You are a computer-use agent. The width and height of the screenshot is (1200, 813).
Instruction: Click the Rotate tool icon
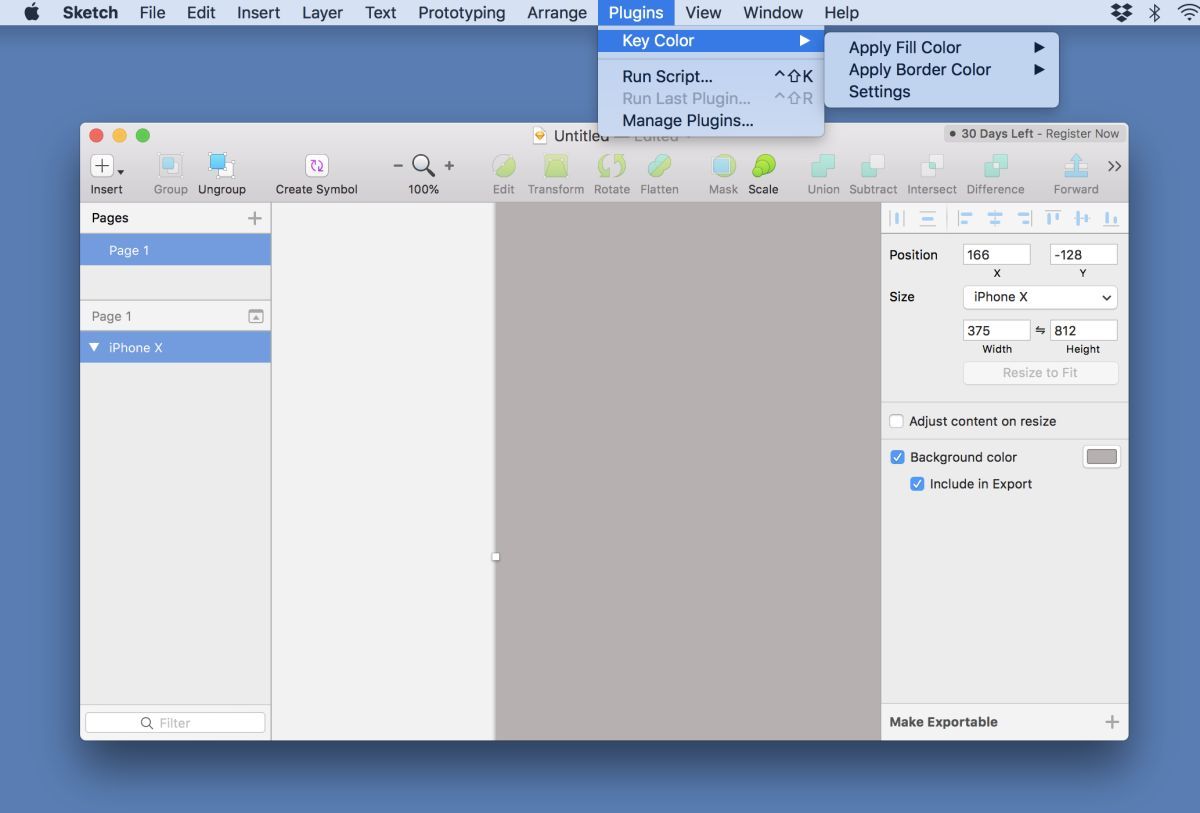click(611, 166)
